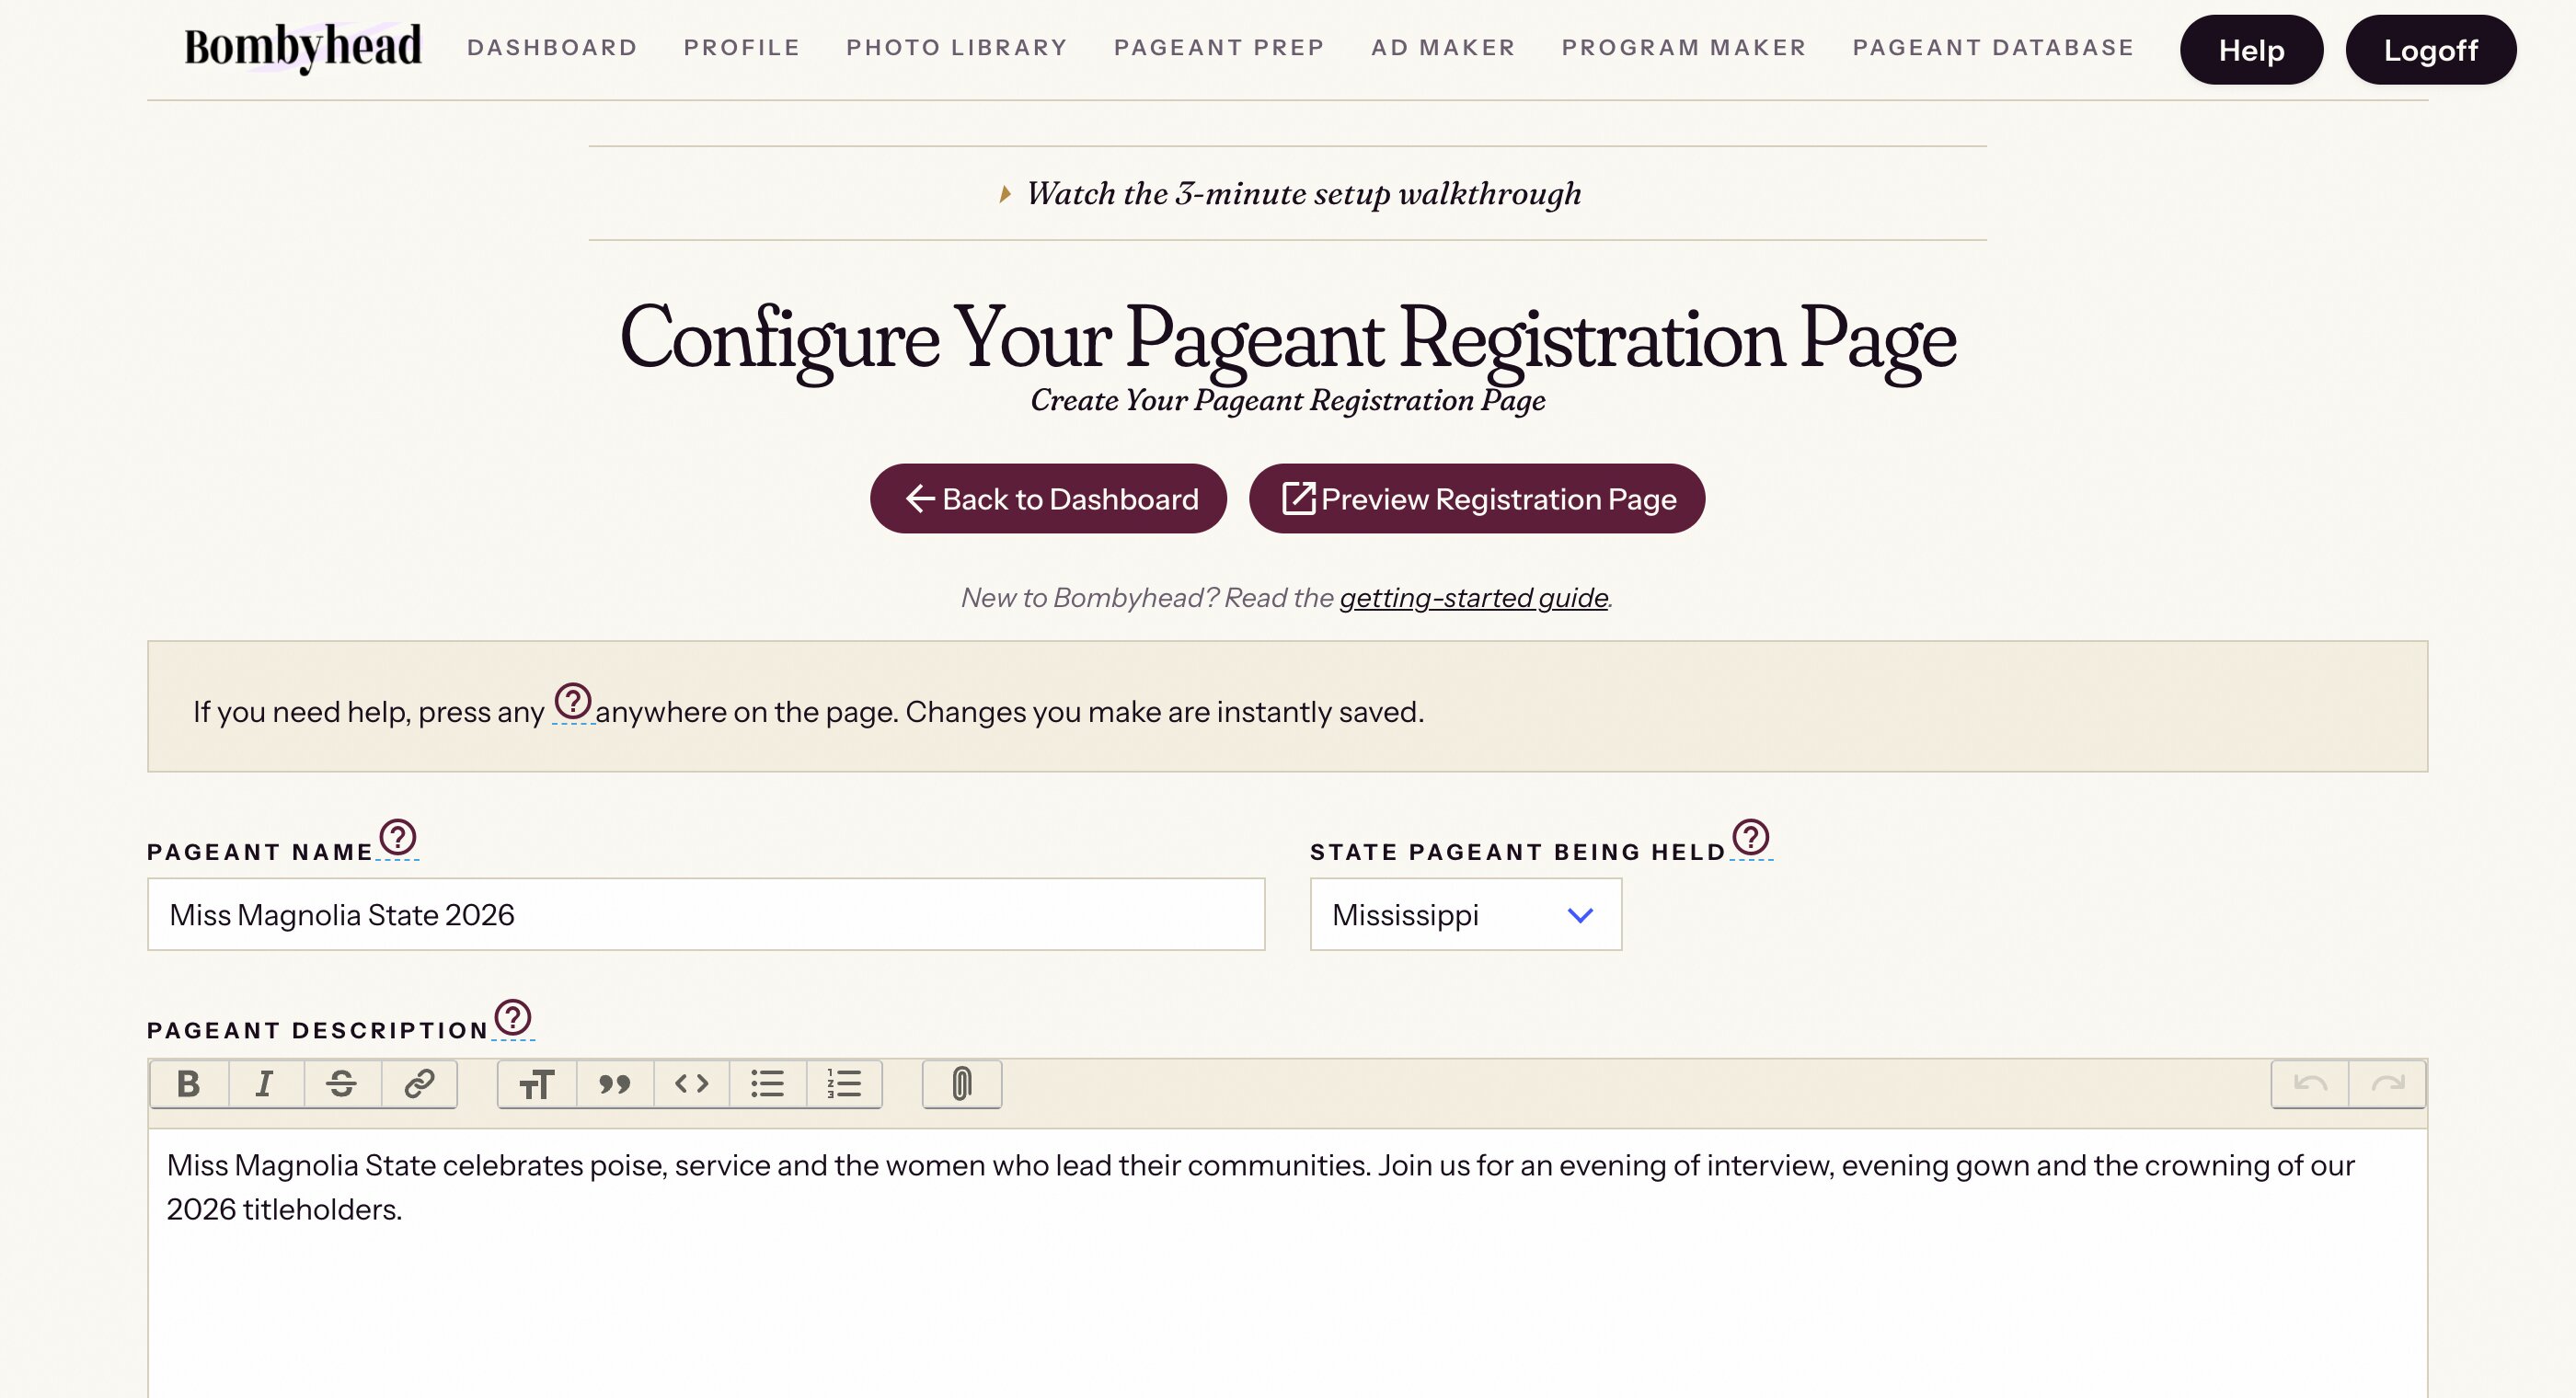The image size is (2576, 1398).
Task: Insert a block quote in description
Action: 614,1084
